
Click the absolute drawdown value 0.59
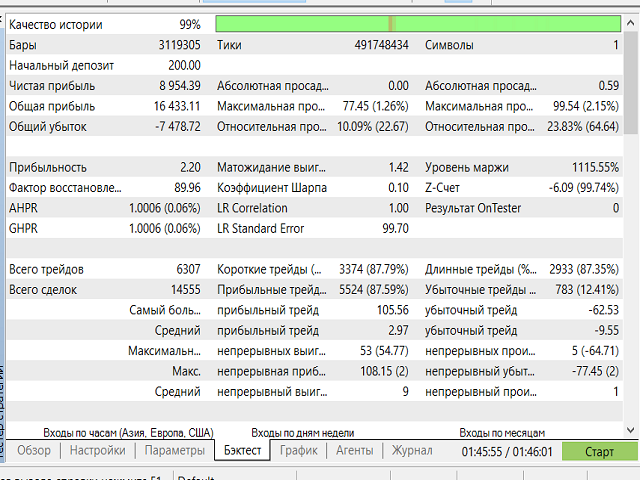(x=609, y=86)
